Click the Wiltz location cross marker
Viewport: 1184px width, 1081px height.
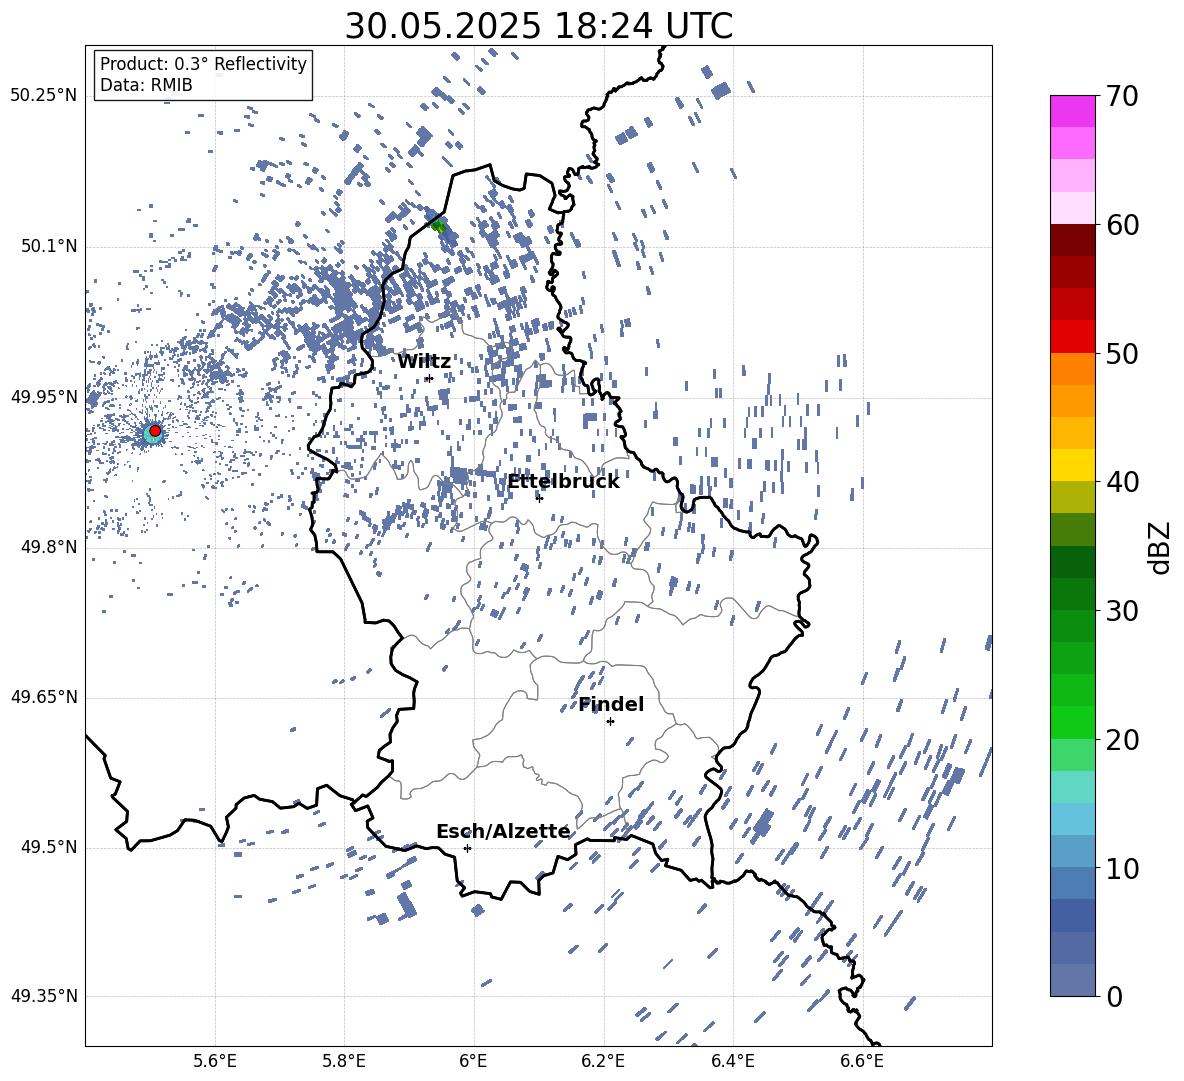[429, 378]
